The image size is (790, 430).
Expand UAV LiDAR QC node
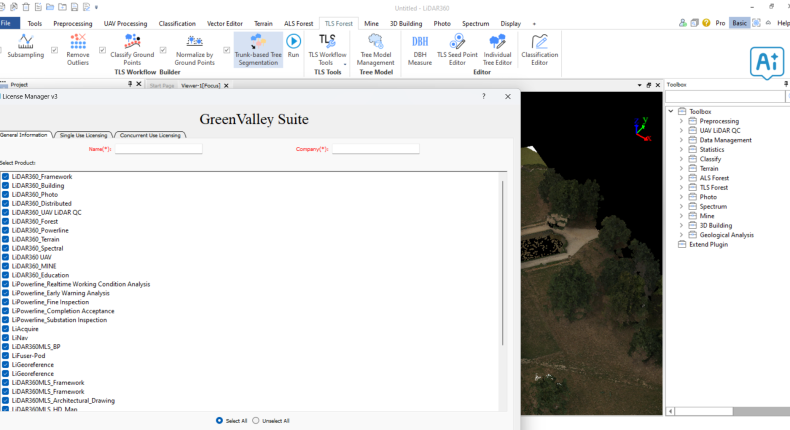681,131
